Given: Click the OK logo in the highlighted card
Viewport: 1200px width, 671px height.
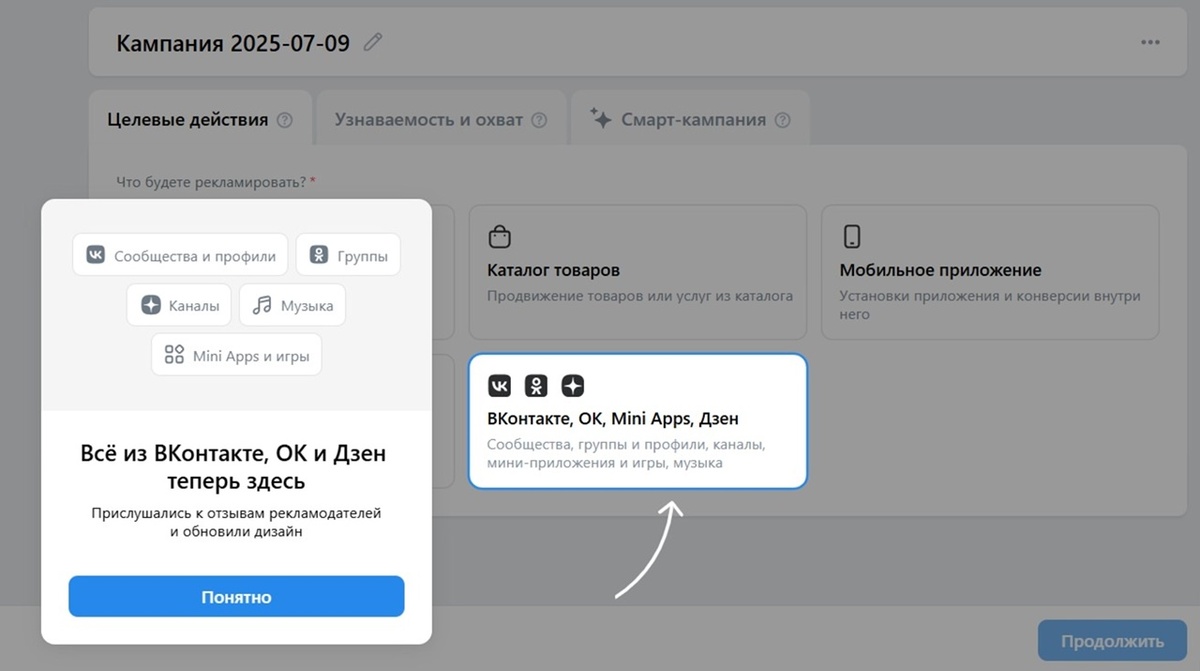Looking at the screenshot, I should pos(536,386).
